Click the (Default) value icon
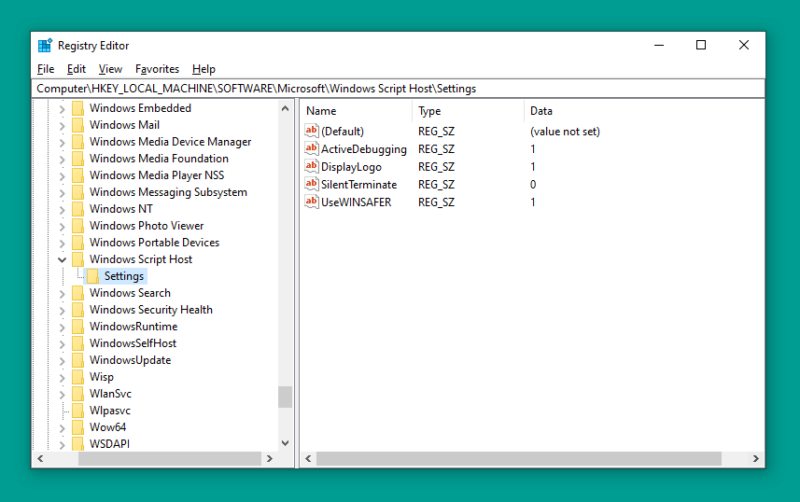Viewport: 800px width, 502px height. click(311, 131)
